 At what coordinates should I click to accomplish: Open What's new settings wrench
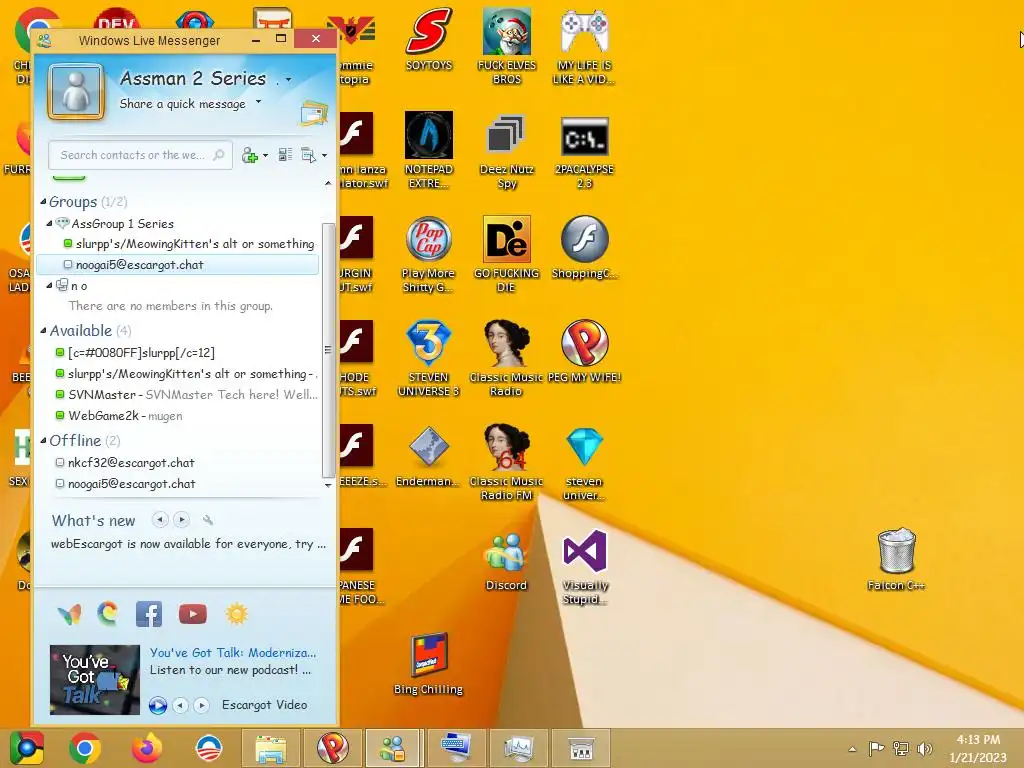tap(208, 520)
